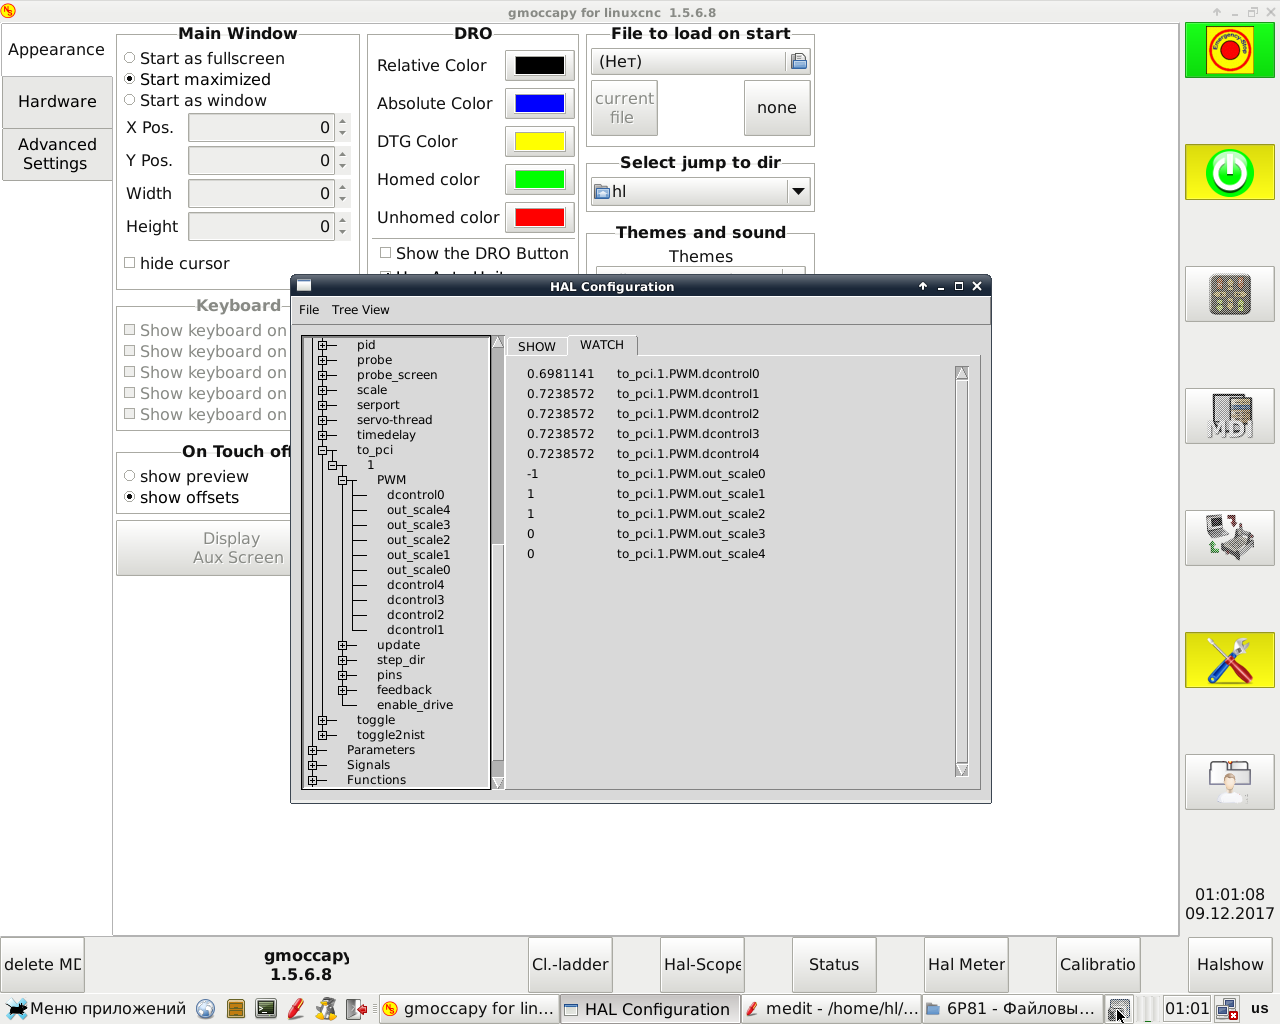Open MDI mode

[1230, 416]
